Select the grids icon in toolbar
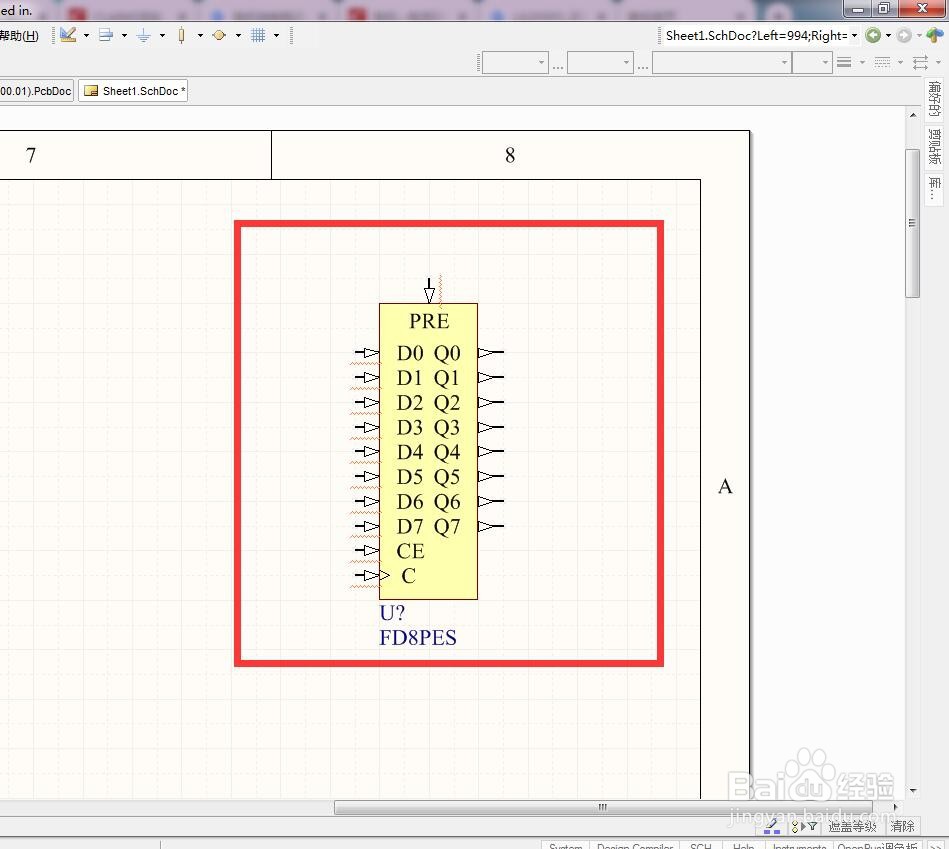 click(x=258, y=35)
